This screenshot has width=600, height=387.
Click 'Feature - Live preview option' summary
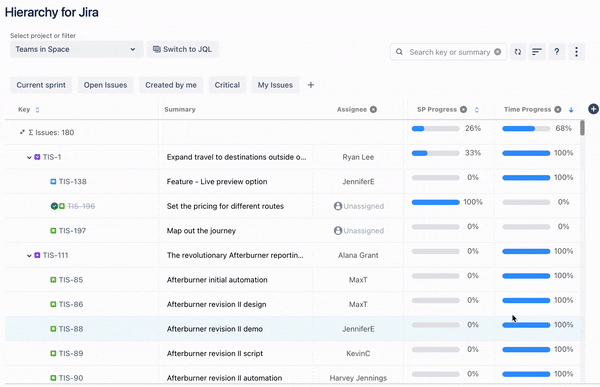pyautogui.click(x=217, y=181)
